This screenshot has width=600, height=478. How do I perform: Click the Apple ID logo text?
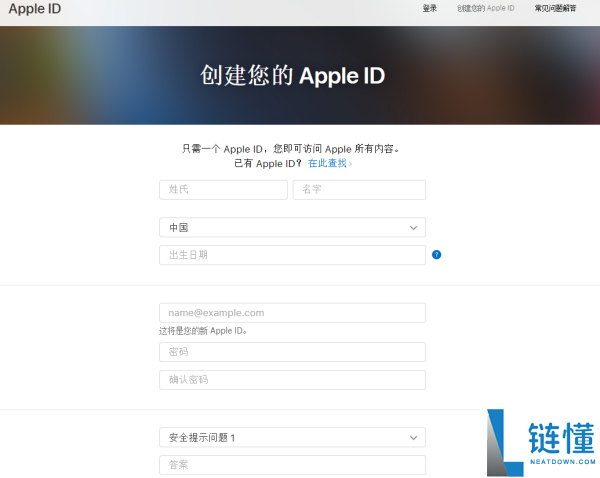pyautogui.click(x=35, y=9)
